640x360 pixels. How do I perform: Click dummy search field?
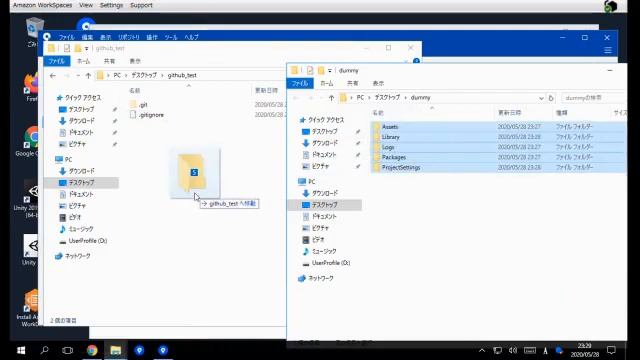click(593, 98)
